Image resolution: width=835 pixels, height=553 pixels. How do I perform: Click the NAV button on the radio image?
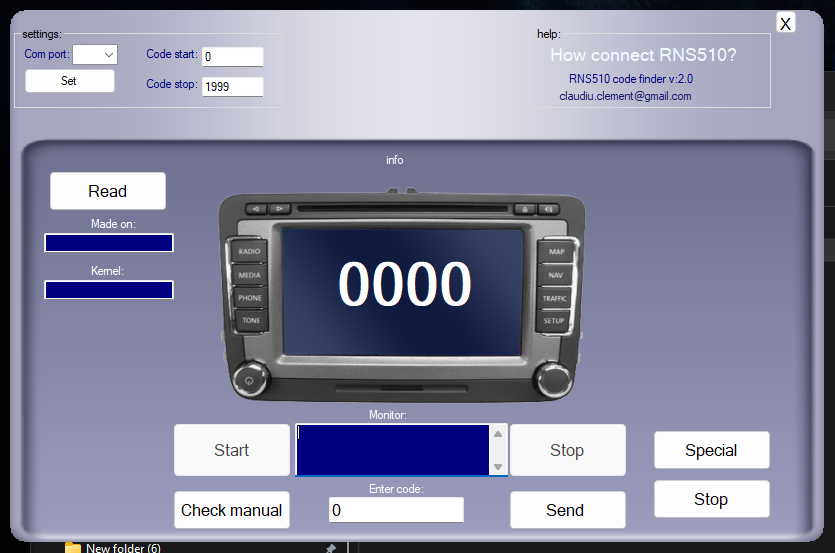point(555,275)
